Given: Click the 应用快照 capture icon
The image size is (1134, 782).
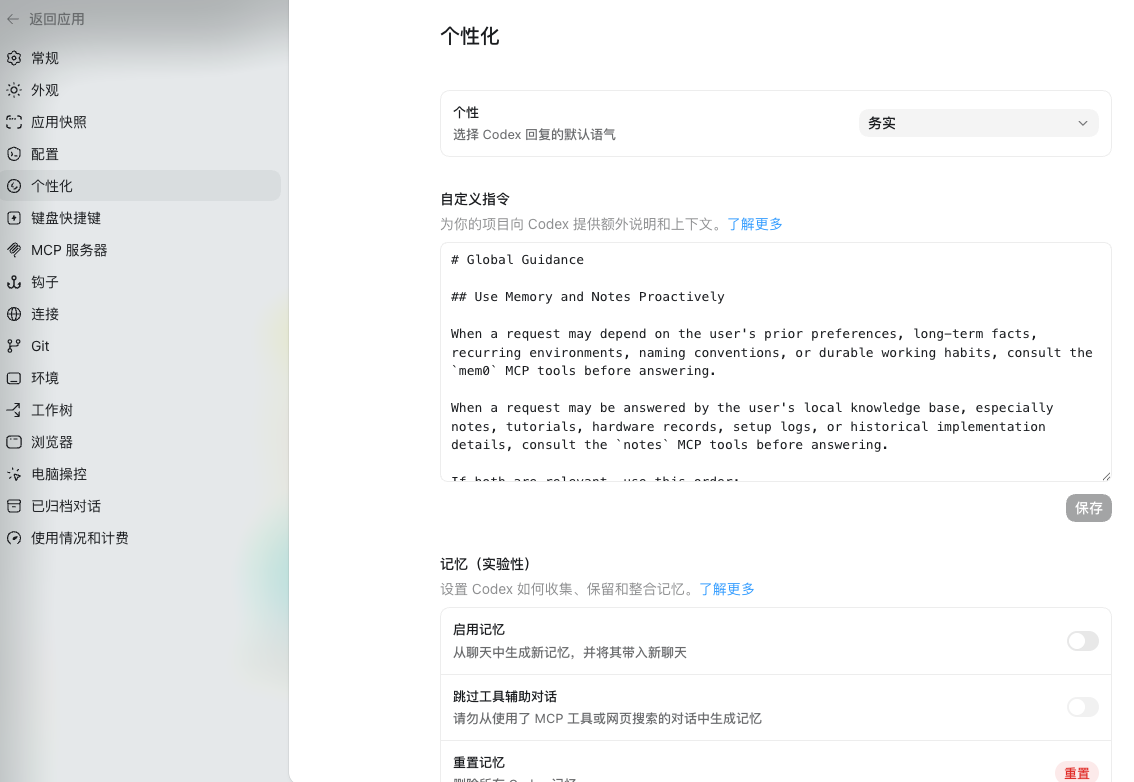Looking at the screenshot, I should (14, 122).
